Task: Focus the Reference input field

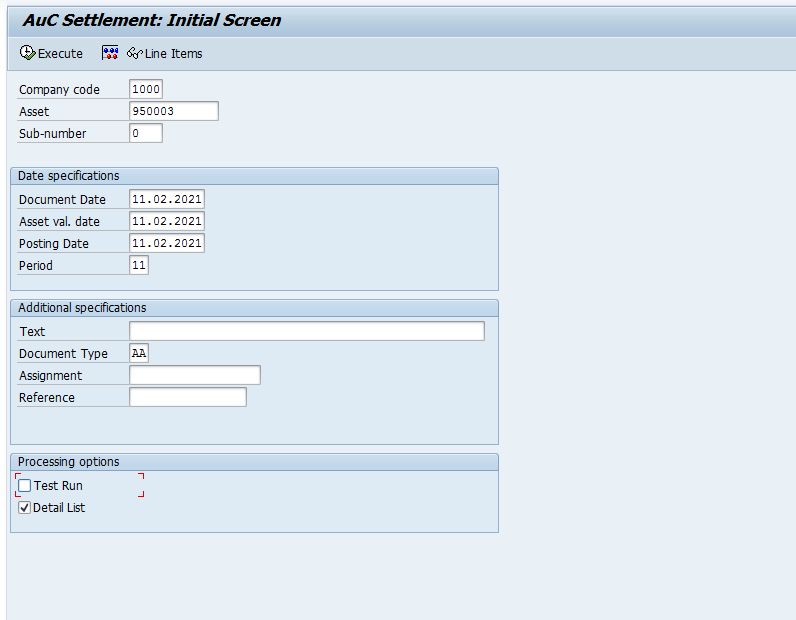Action: pyautogui.click(x=188, y=397)
